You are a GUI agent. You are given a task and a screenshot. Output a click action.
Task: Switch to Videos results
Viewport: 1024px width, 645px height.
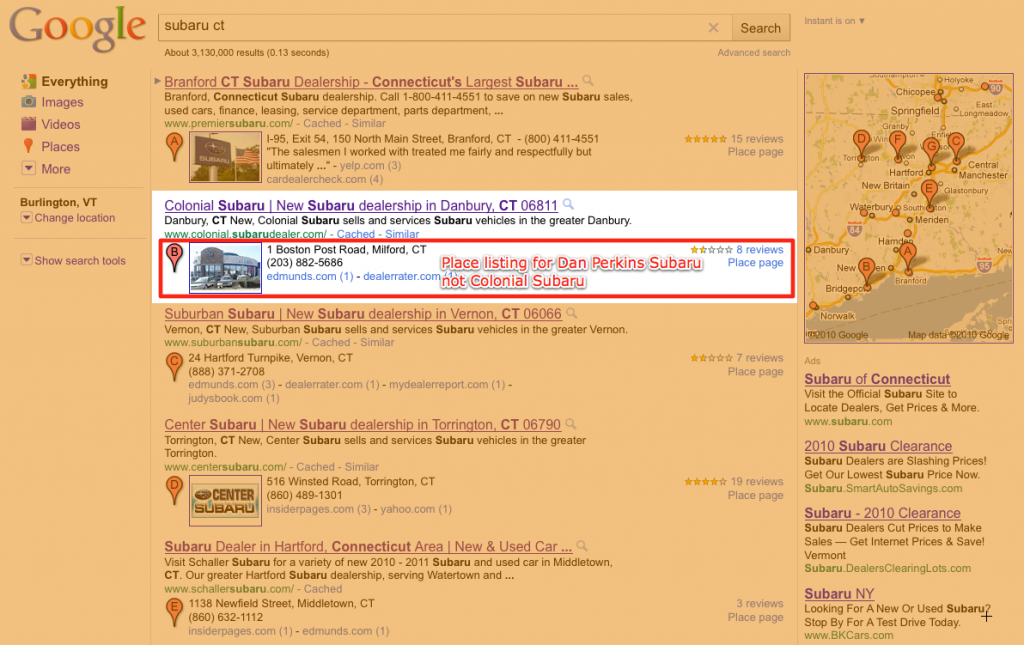[61, 125]
